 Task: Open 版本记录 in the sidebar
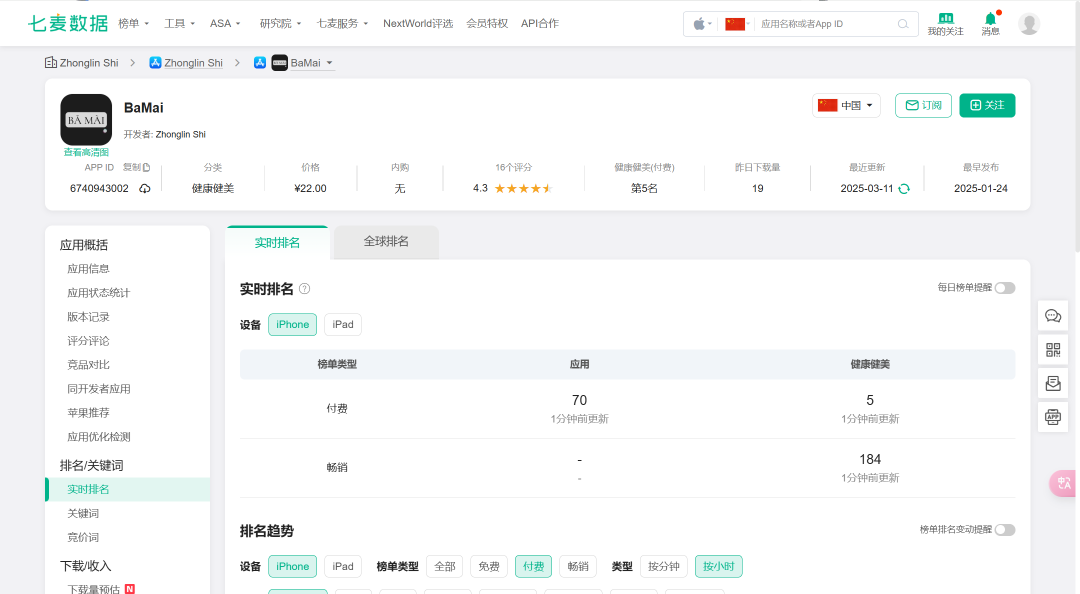pos(88,317)
